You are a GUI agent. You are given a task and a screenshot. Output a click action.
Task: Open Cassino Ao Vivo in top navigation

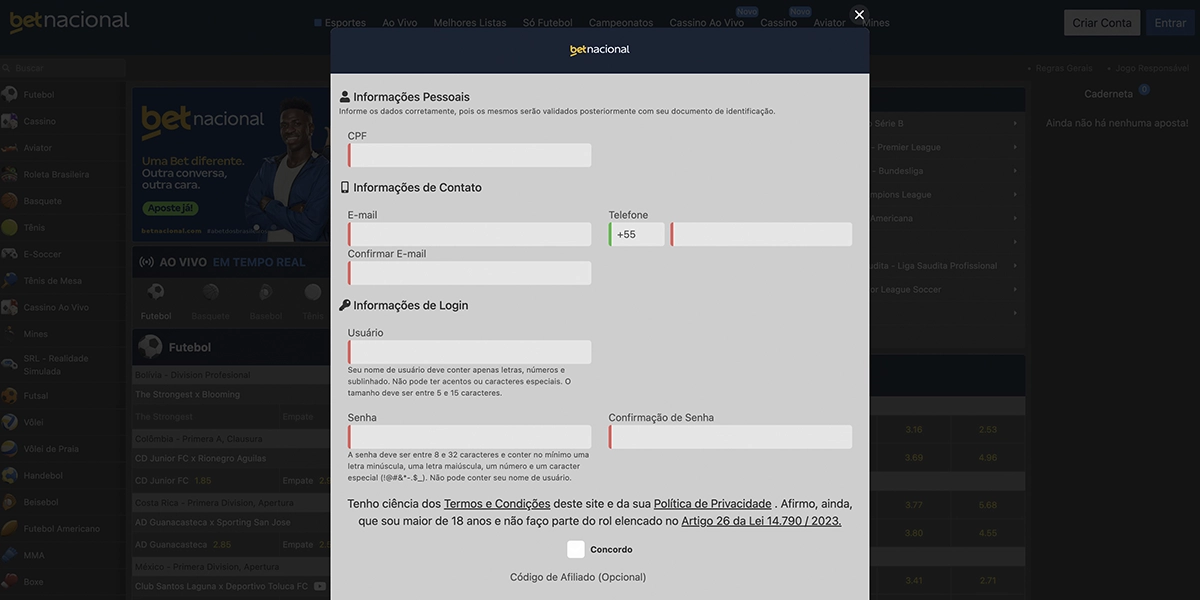pyautogui.click(x=707, y=23)
